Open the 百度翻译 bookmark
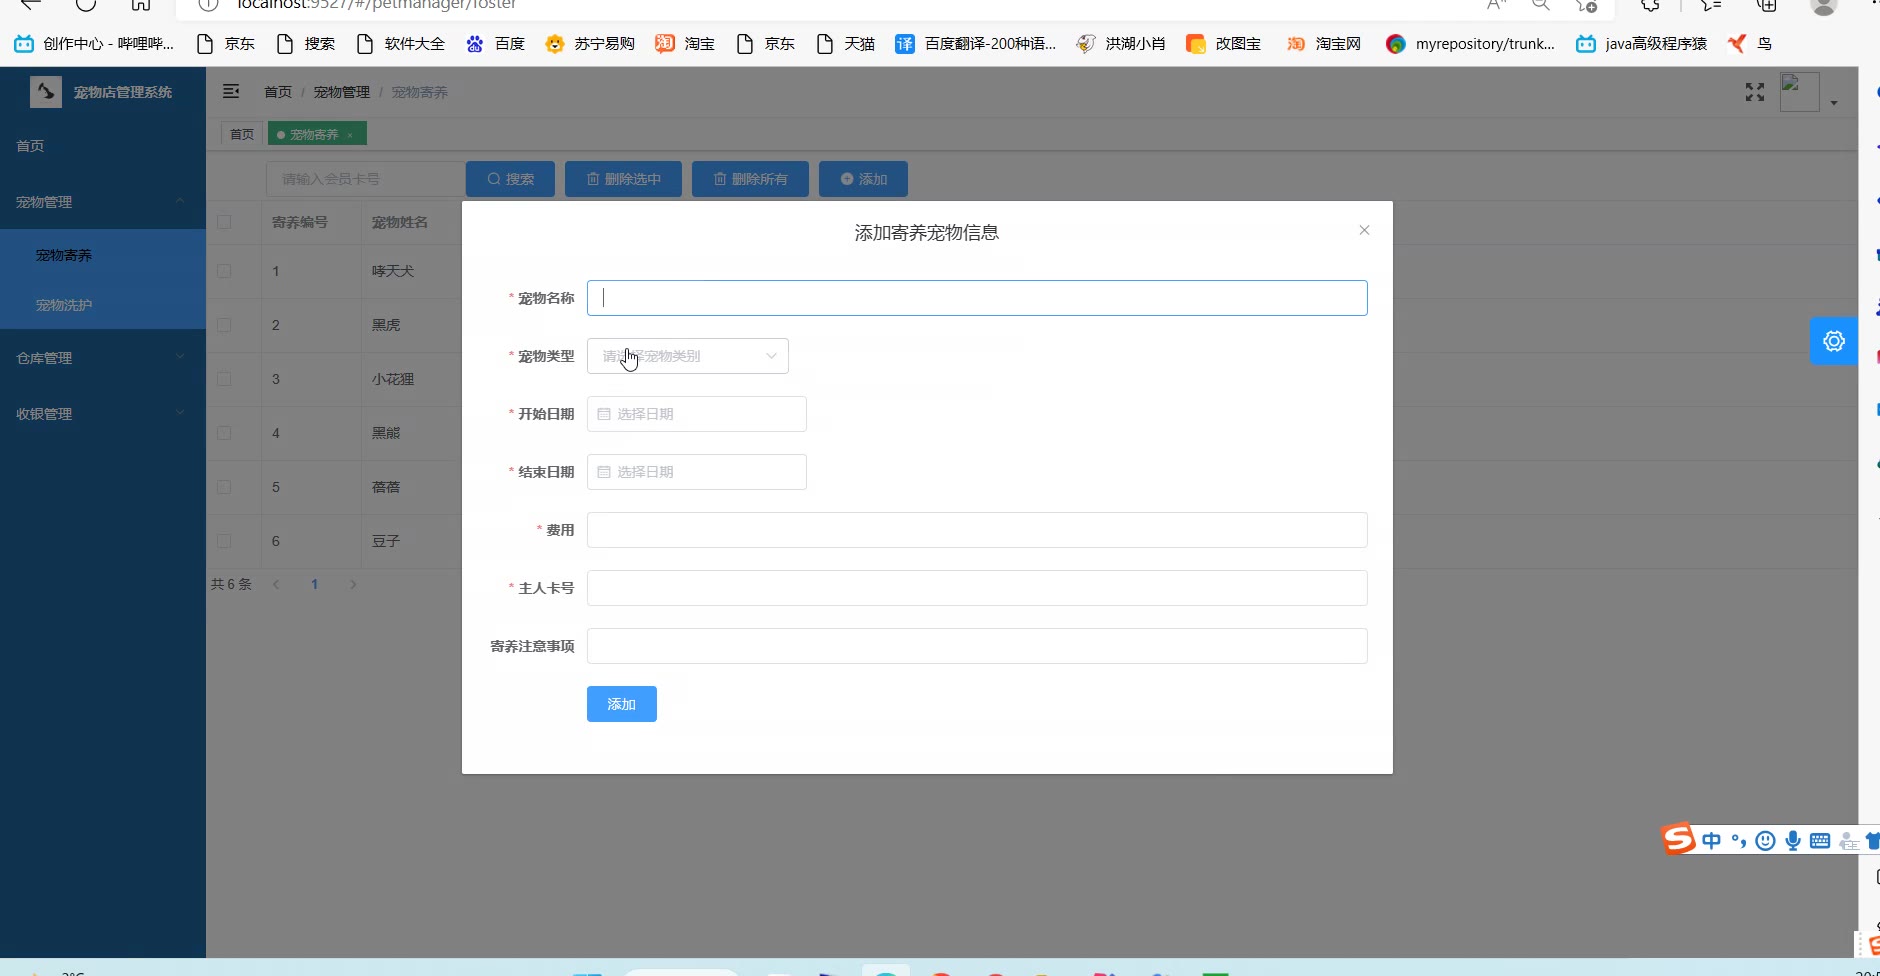The width and height of the screenshot is (1880, 976). pyautogui.click(x=976, y=44)
